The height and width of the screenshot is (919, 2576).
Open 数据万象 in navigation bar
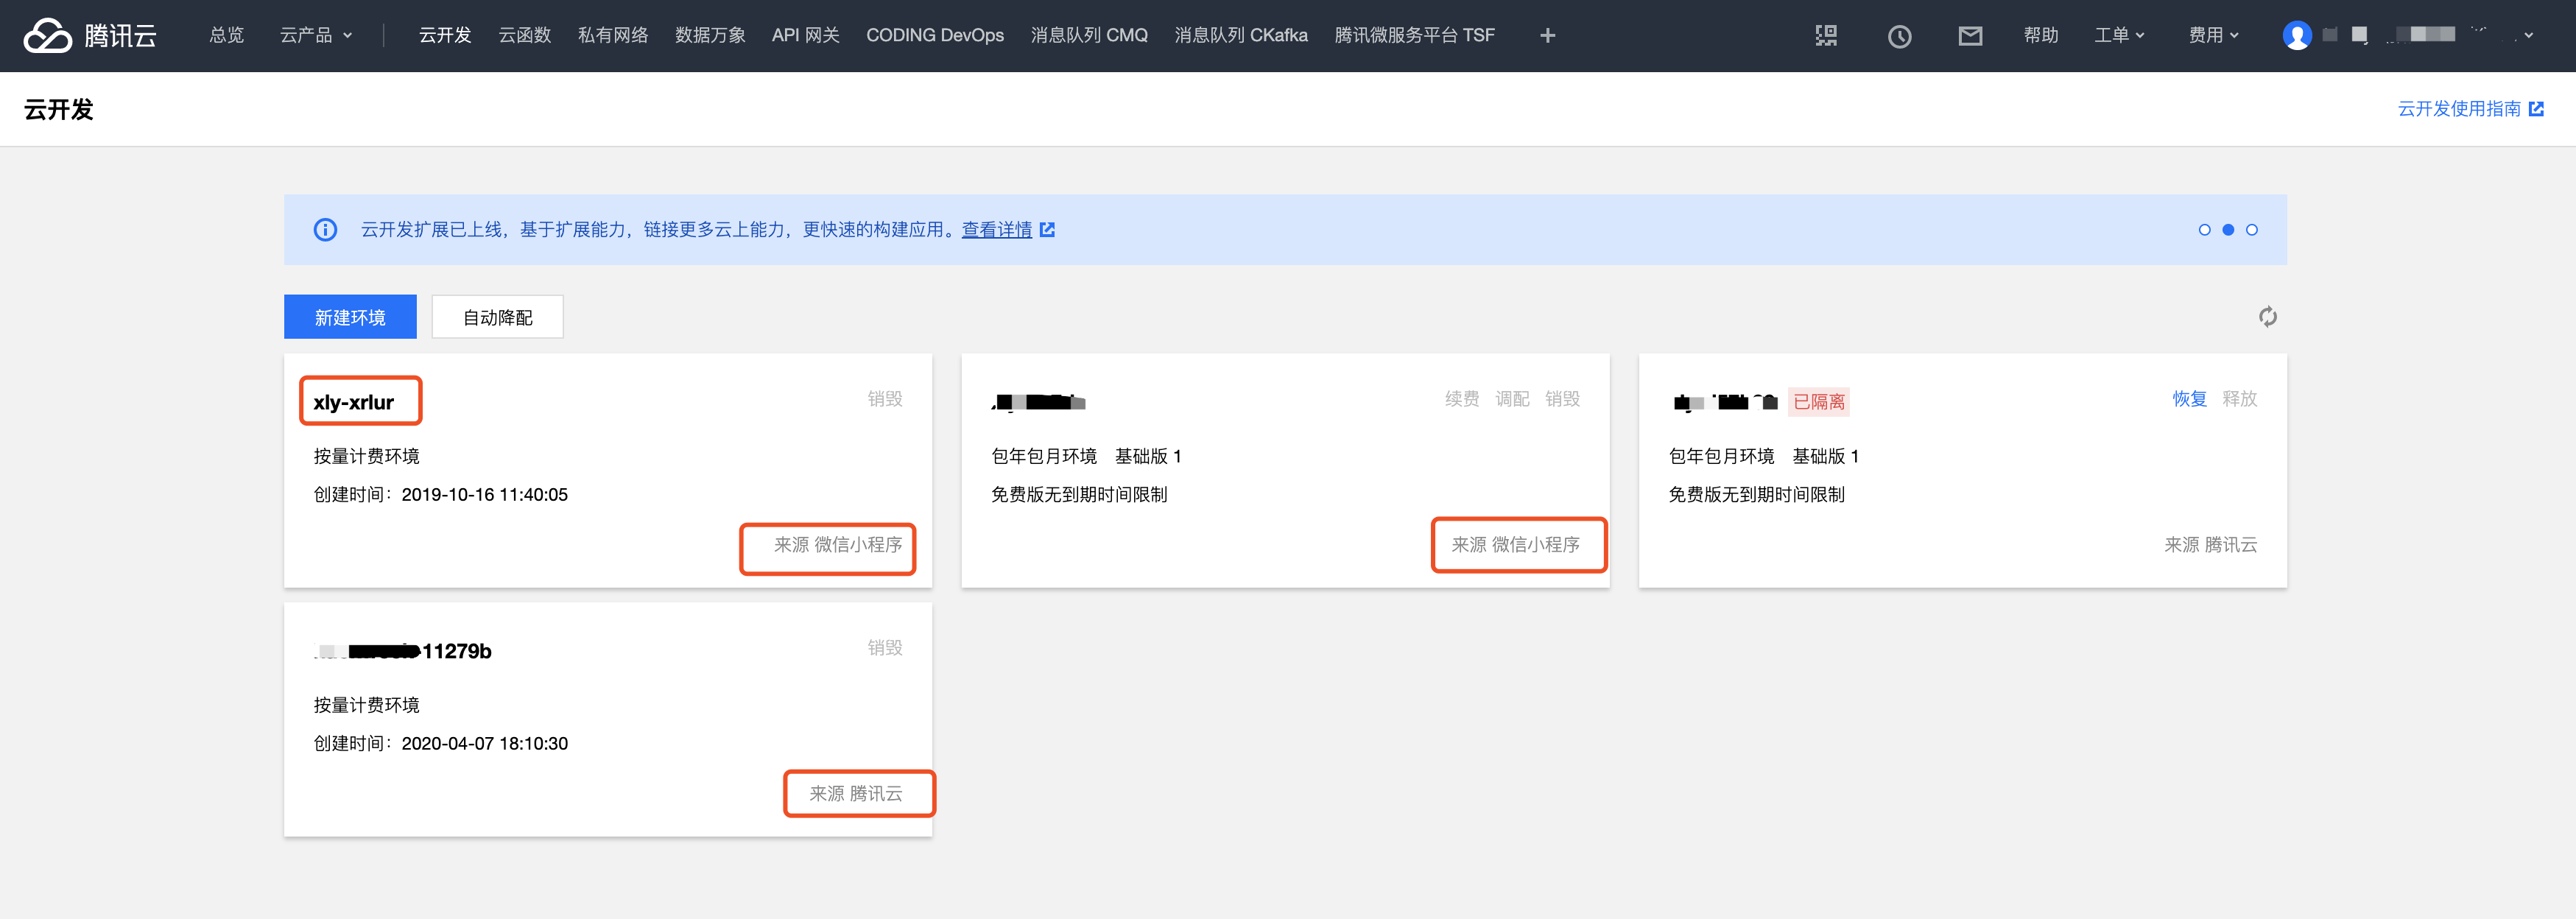(710, 36)
